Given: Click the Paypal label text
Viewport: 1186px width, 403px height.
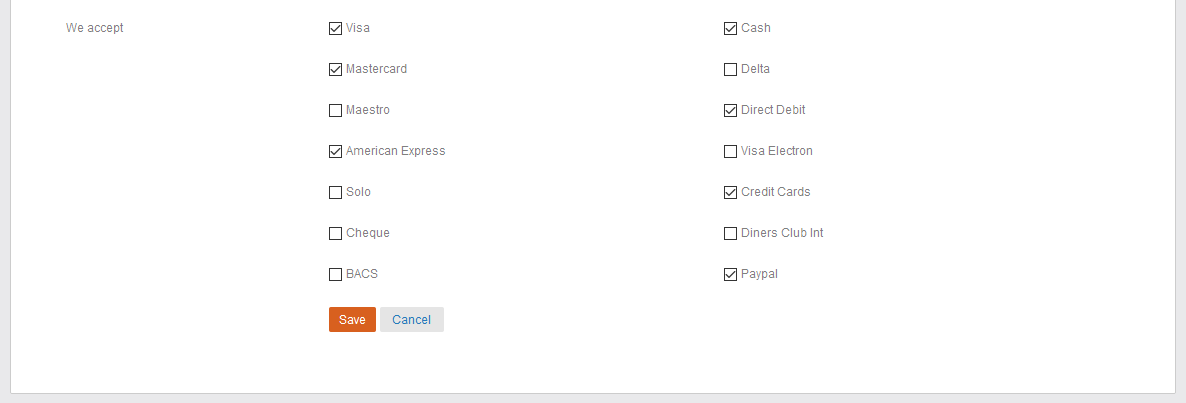Looking at the screenshot, I should point(759,274).
